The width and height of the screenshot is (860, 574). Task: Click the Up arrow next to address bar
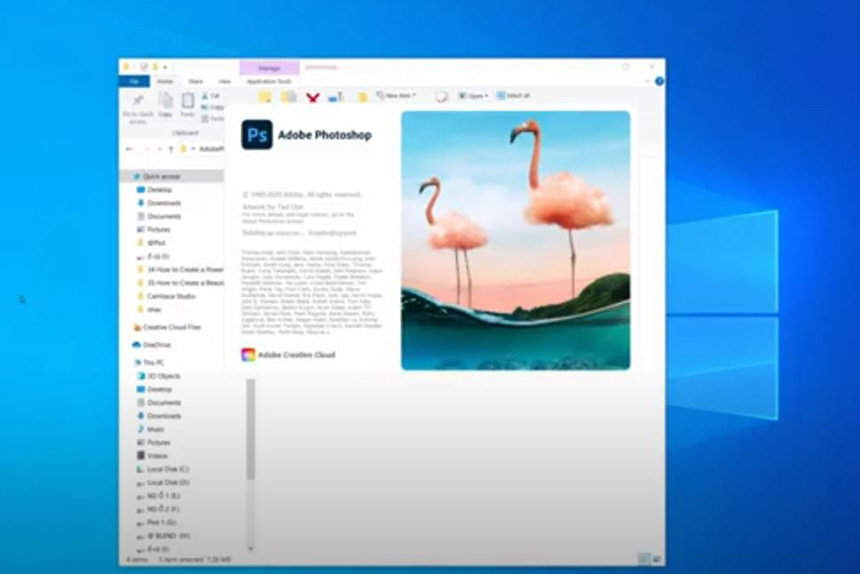(x=171, y=149)
